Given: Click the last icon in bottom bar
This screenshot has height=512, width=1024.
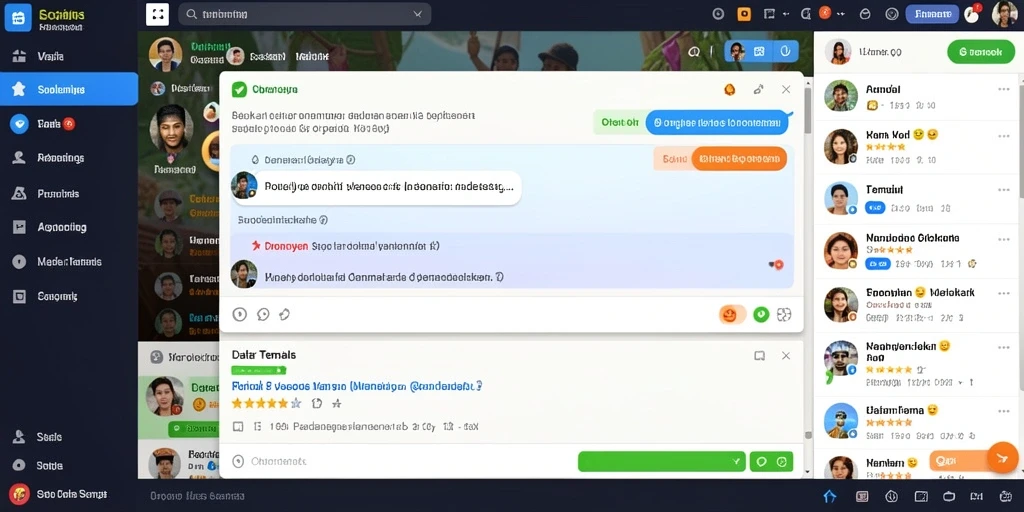Looking at the screenshot, I should click(x=1005, y=496).
